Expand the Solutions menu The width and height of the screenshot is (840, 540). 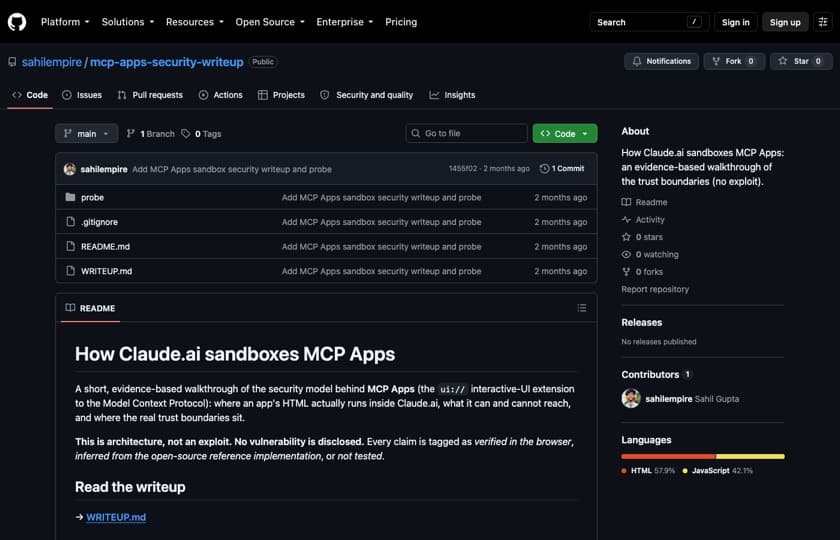point(128,22)
